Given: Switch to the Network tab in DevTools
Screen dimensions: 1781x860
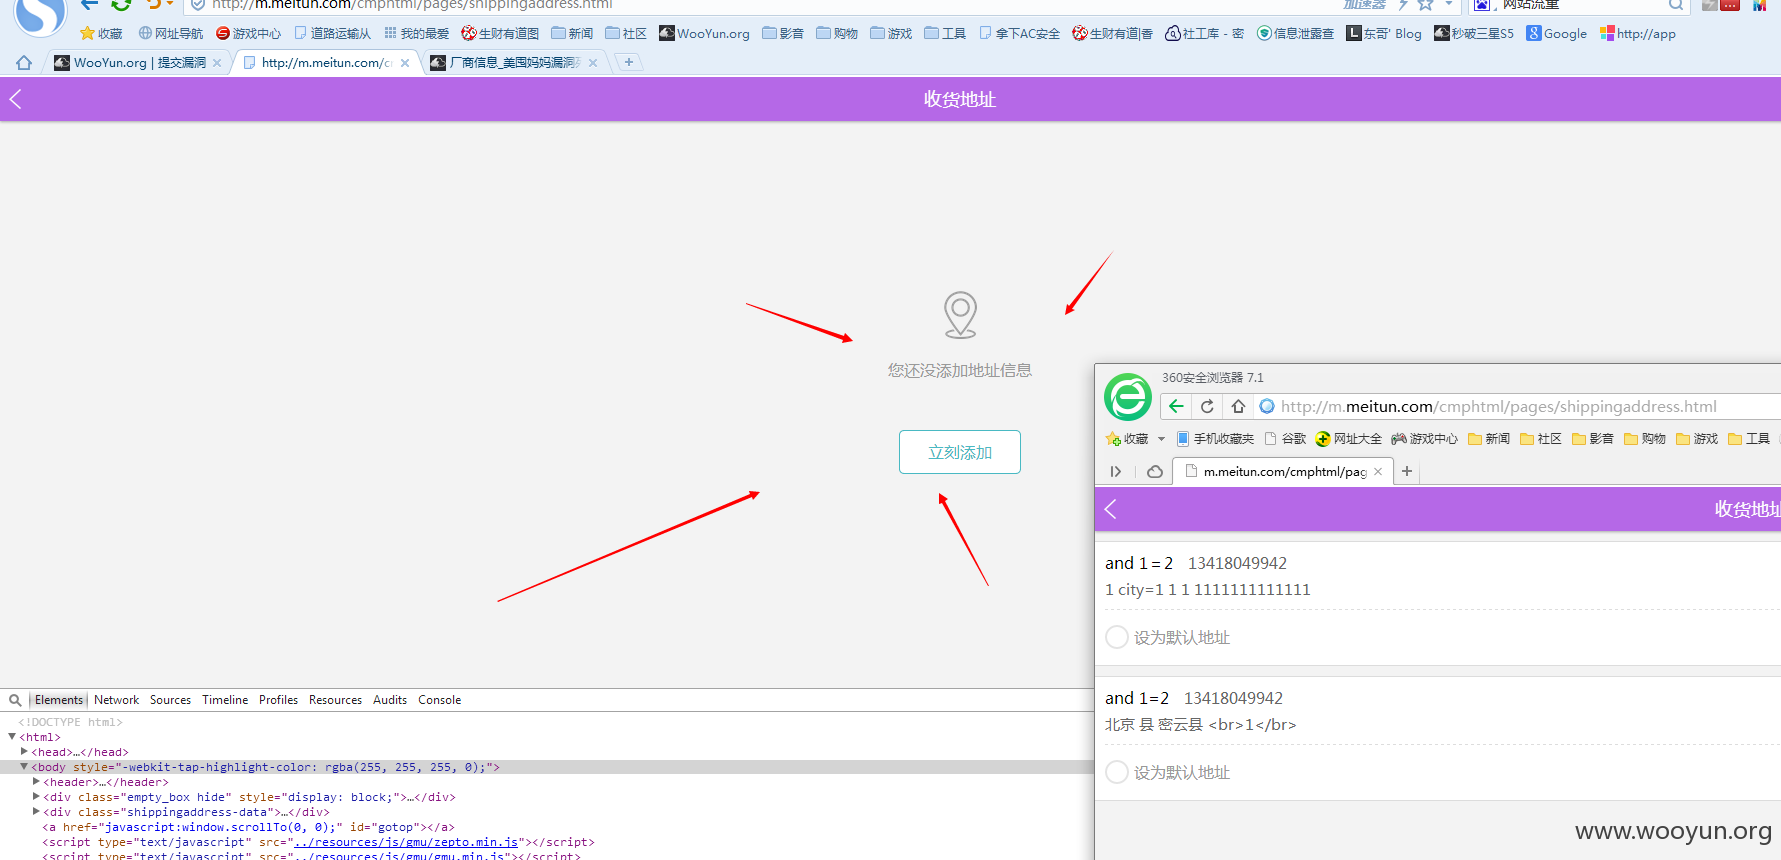Looking at the screenshot, I should (117, 700).
